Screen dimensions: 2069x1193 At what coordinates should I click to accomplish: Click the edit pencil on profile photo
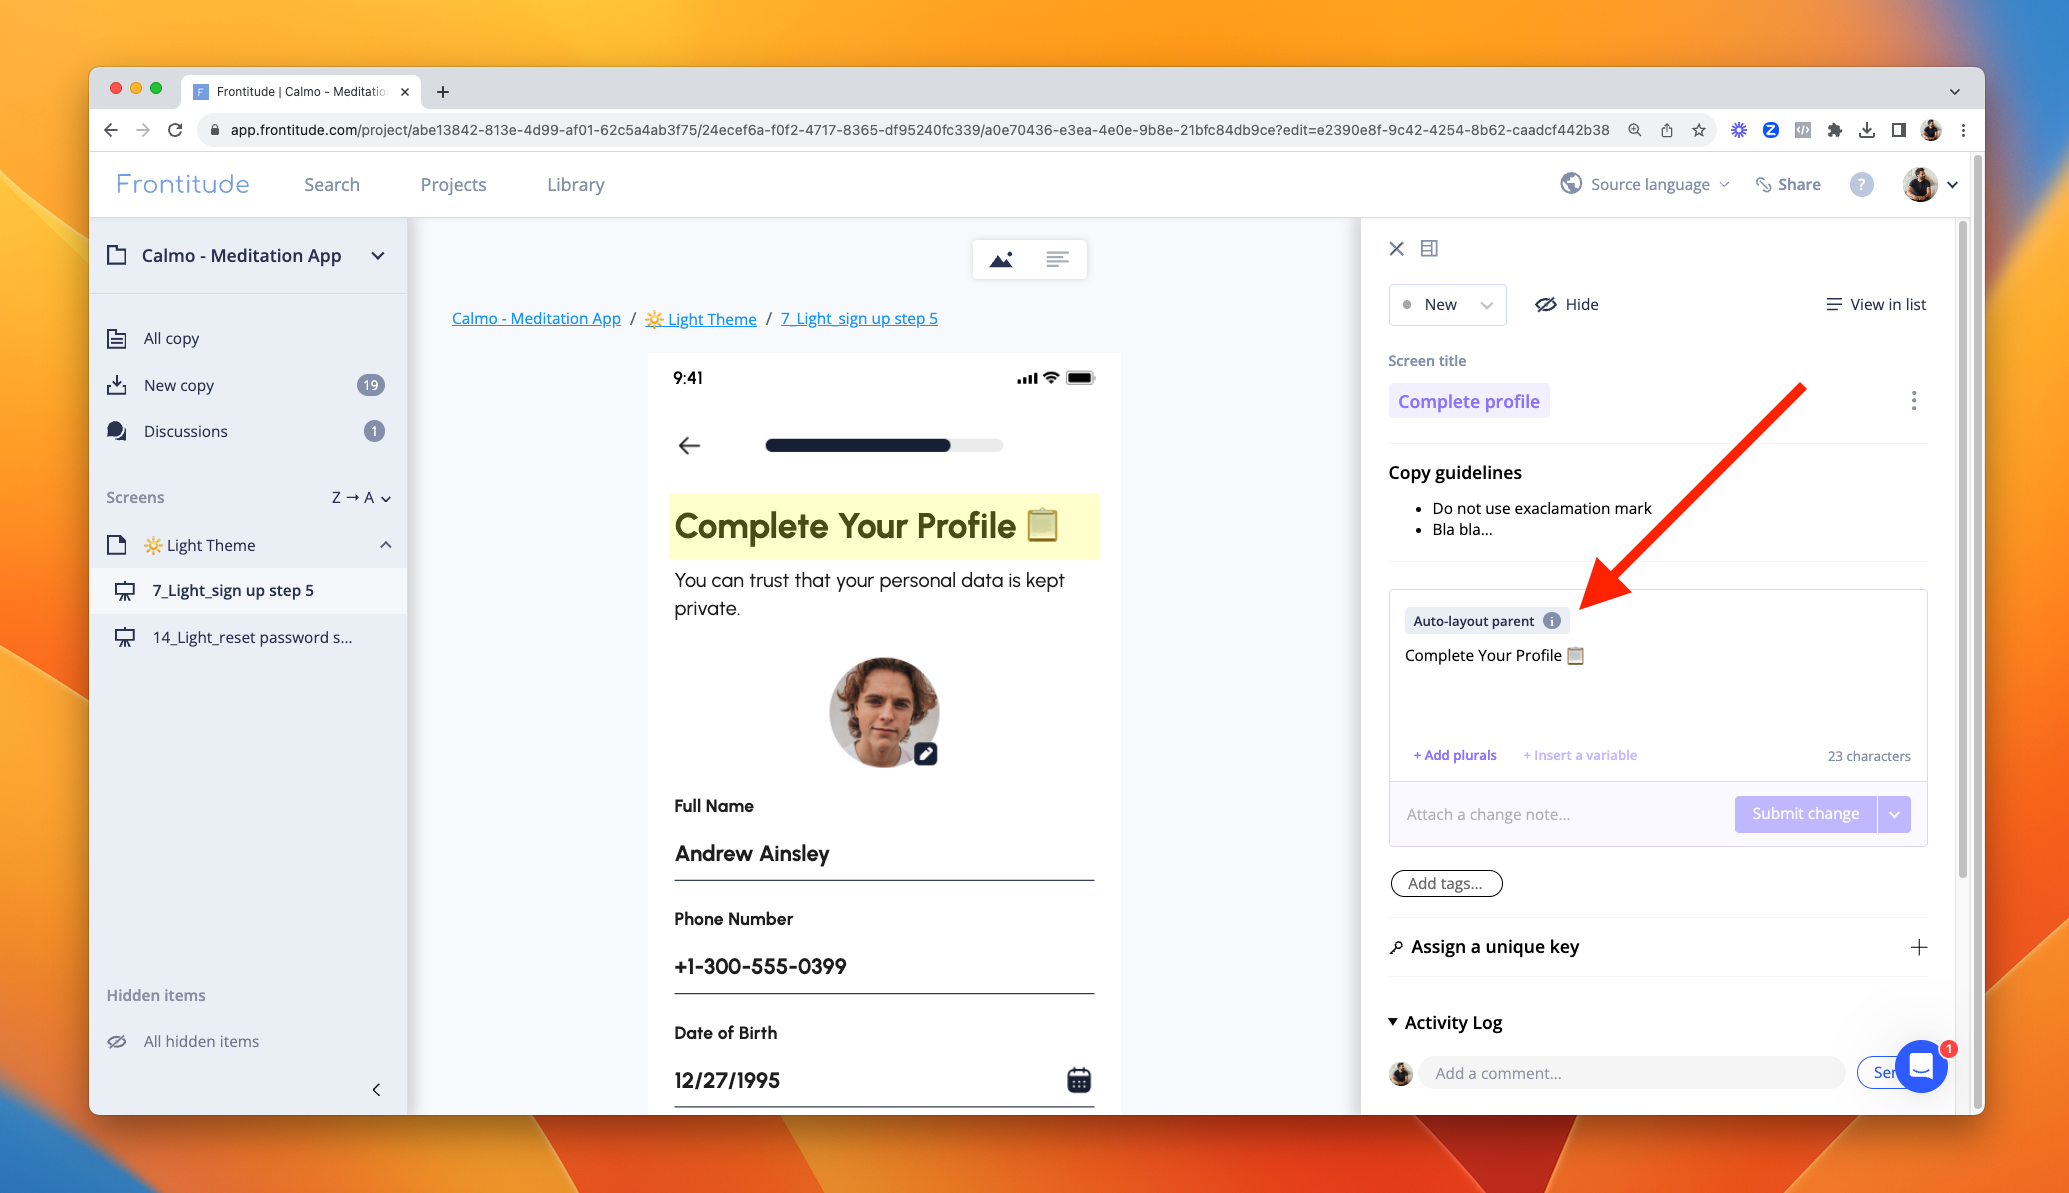(x=926, y=754)
